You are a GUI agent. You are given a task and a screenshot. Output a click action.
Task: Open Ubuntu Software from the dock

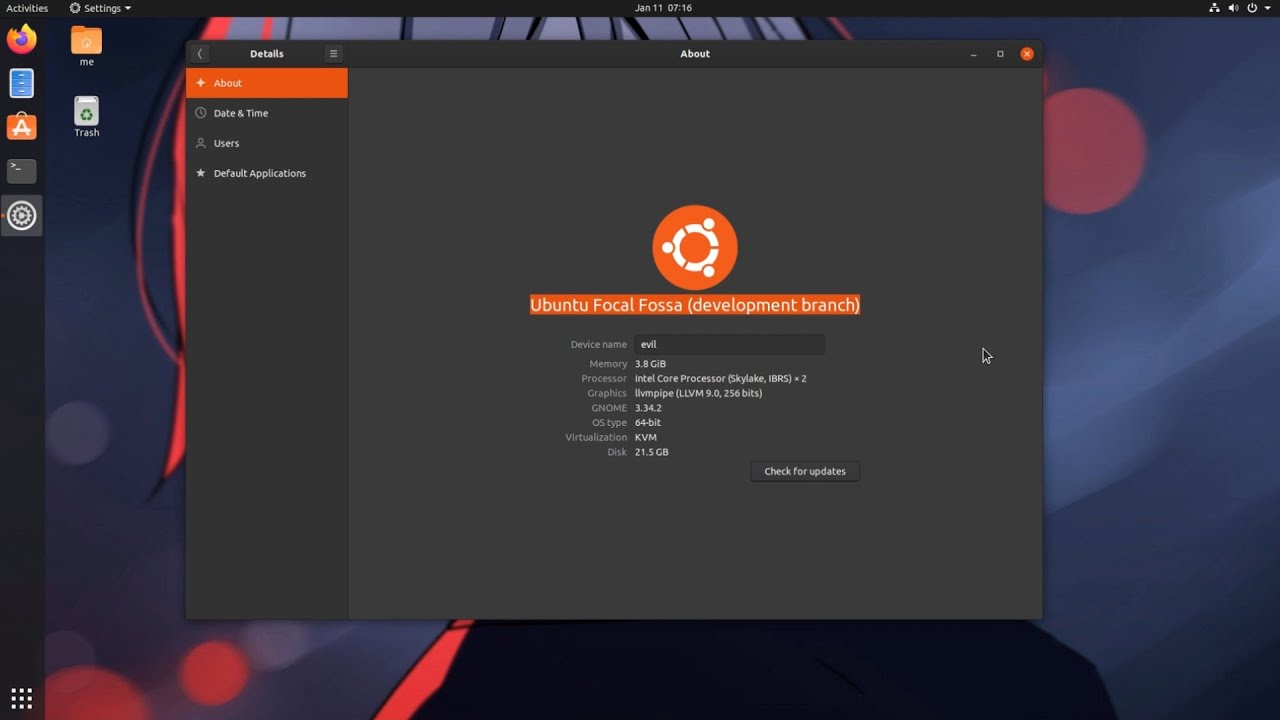click(x=21, y=127)
